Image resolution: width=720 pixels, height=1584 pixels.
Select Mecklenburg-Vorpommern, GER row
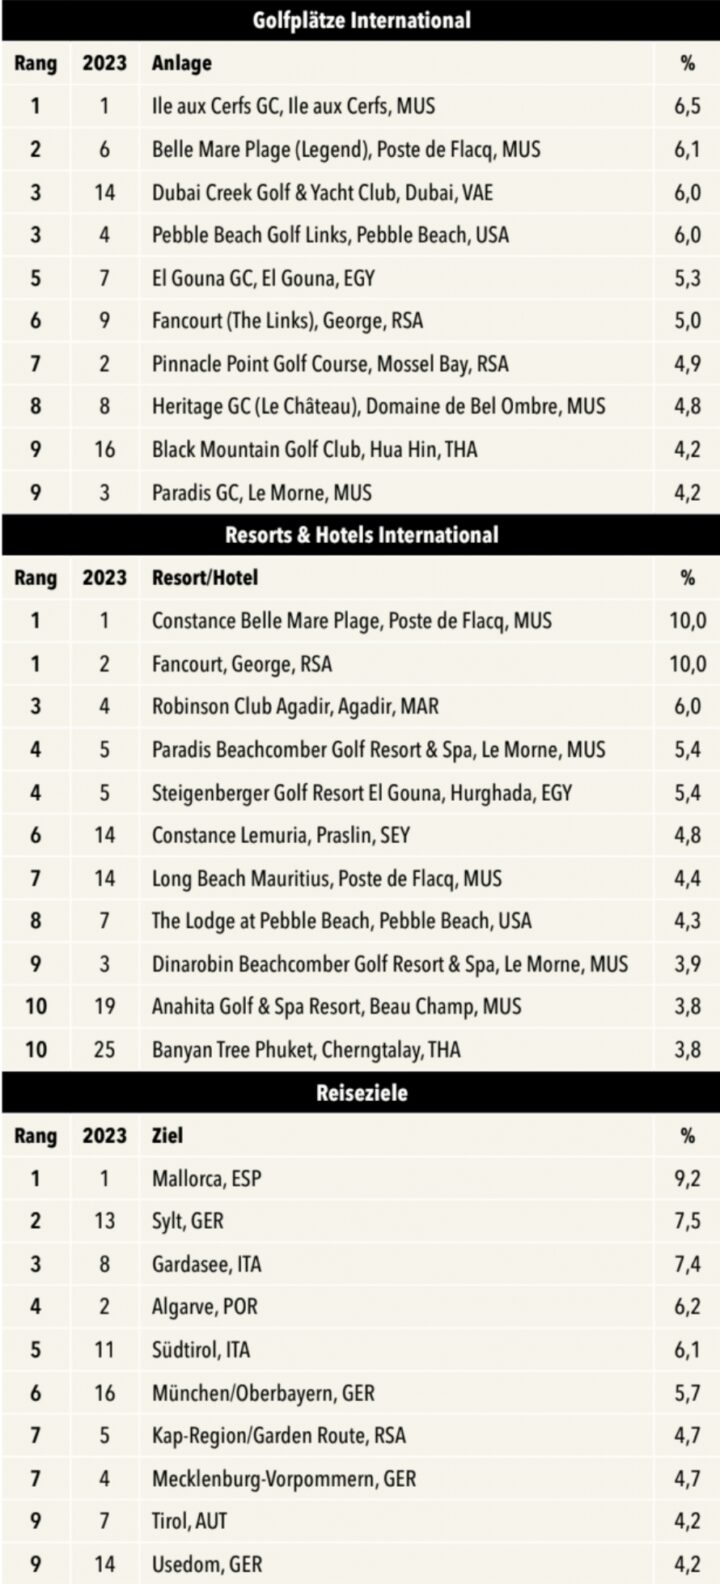(360, 1479)
